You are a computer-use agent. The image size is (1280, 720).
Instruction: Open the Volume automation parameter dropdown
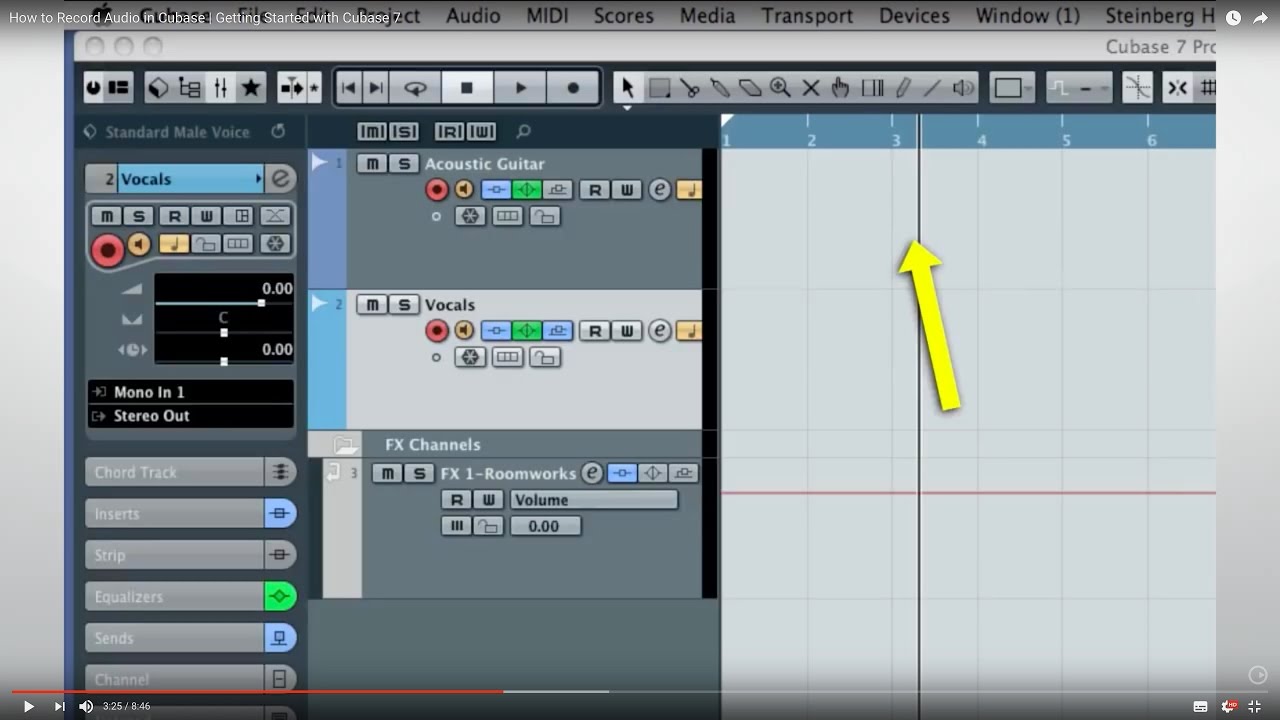click(x=594, y=500)
